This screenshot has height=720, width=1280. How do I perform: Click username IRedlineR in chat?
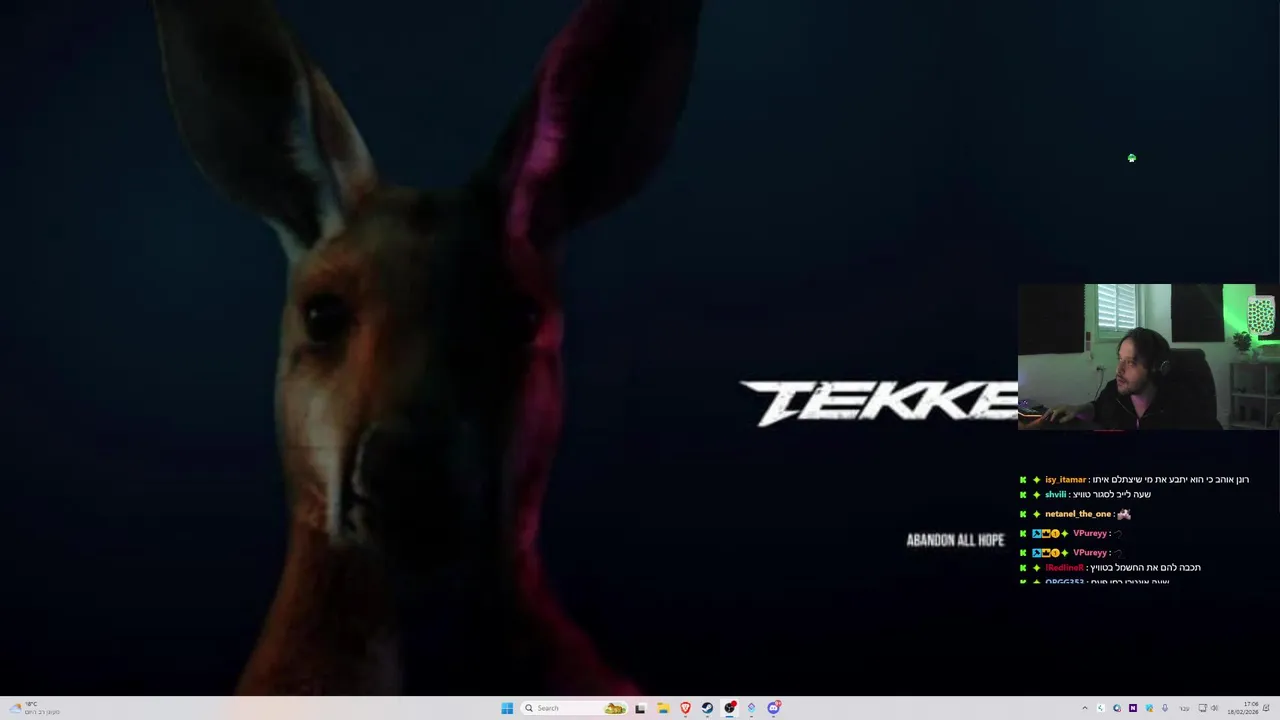click(1064, 568)
